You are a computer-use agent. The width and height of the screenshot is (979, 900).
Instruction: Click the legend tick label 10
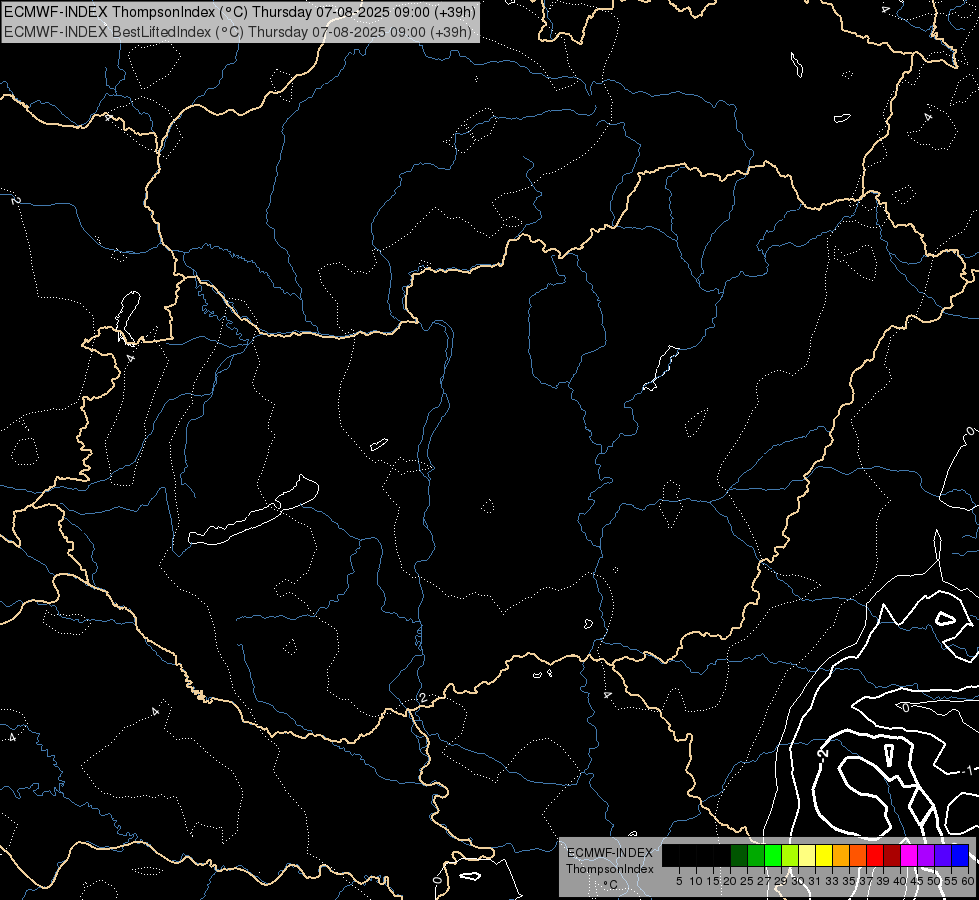(x=696, y=881)
